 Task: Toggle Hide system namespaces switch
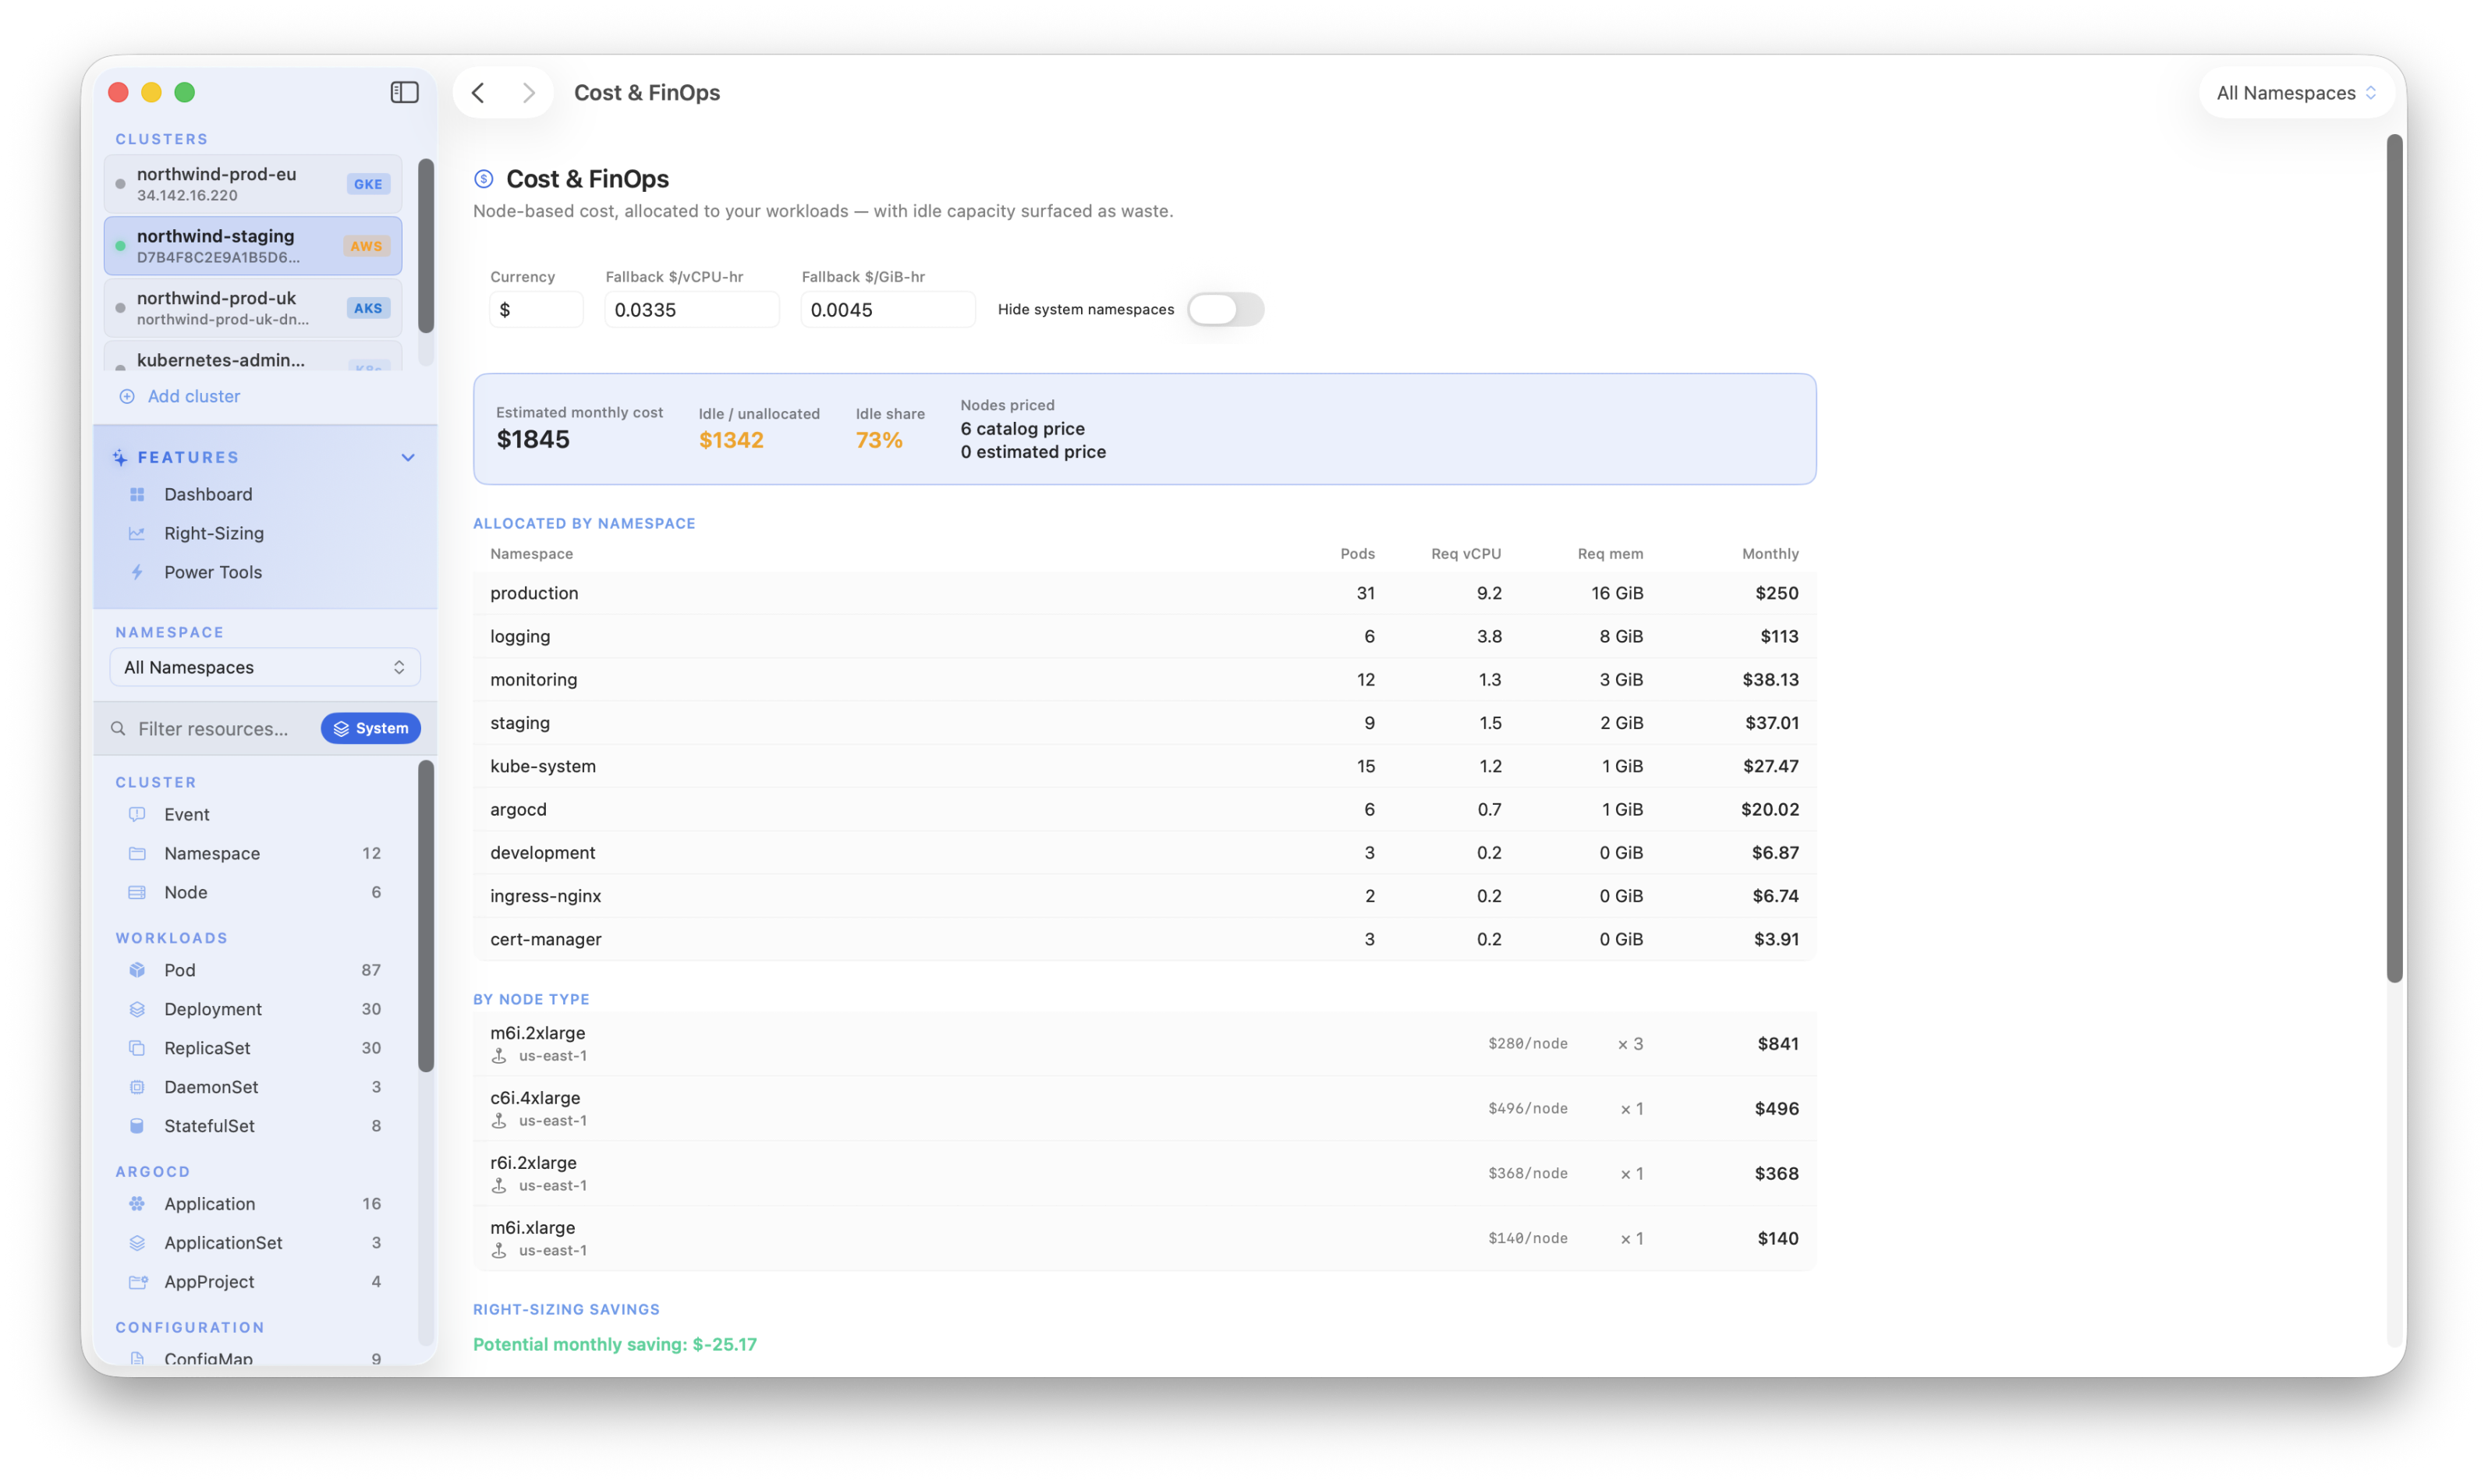click(1225, 309)
